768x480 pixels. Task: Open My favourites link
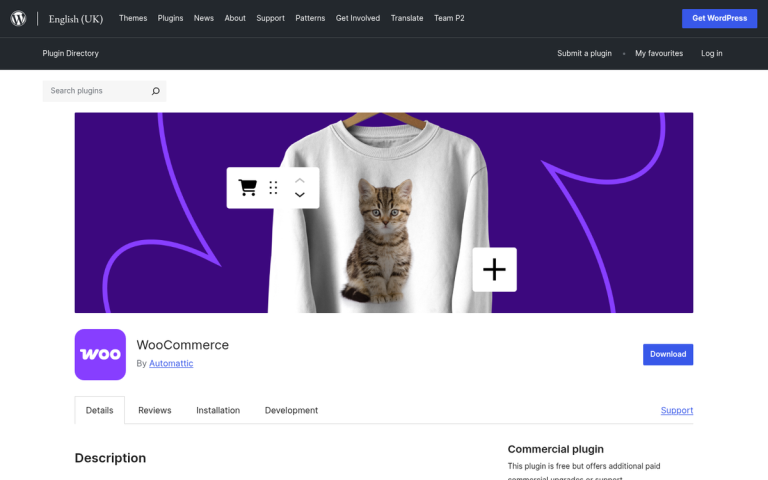coord(659,53)
